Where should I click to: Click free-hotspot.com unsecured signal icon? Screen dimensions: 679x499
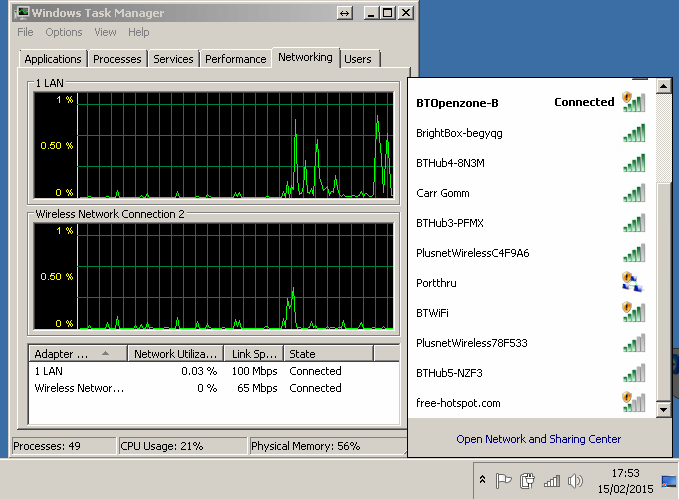pyautogui.click(x=634, y=402)
